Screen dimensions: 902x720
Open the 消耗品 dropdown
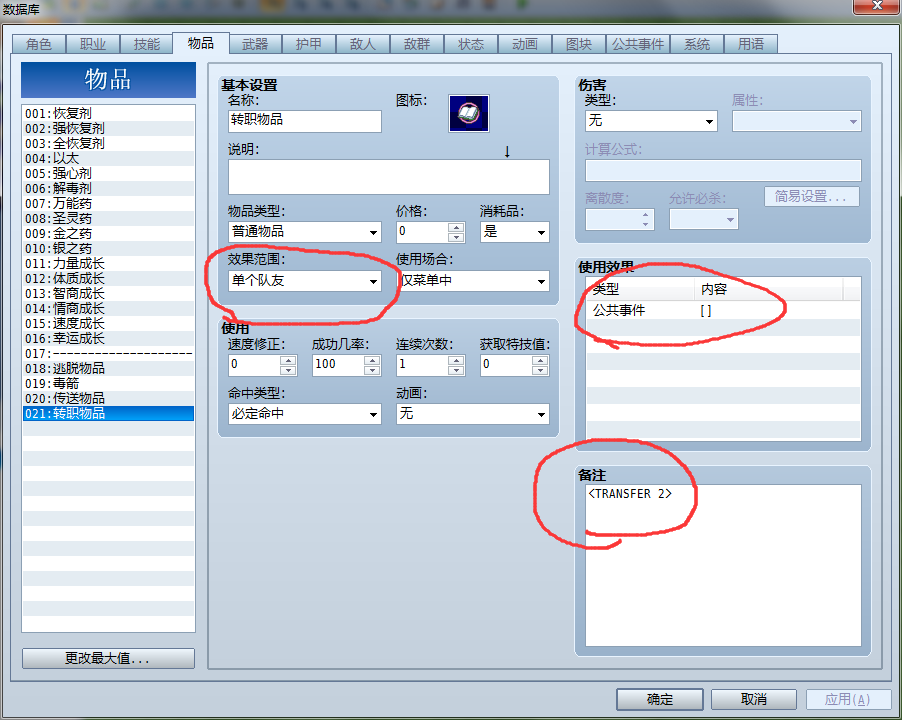click(515, 232)
